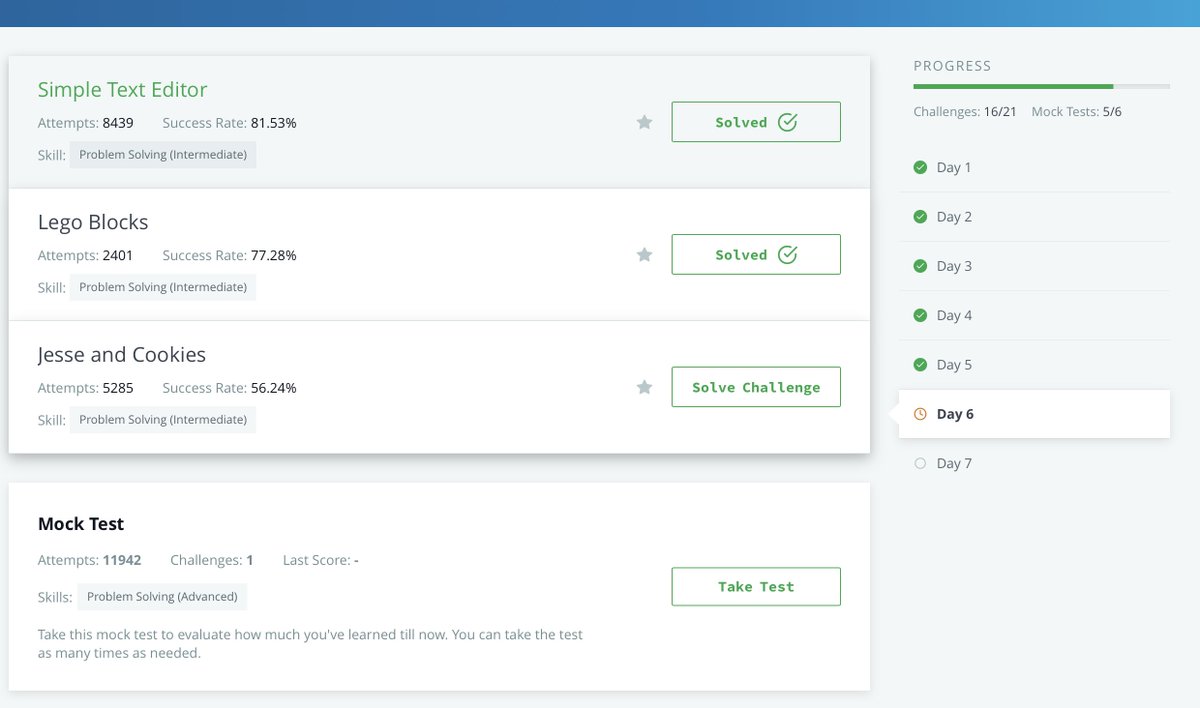Click the Simple Text Editor skill tag
This screenshot has width=1200, height=708.
(163, 155)
